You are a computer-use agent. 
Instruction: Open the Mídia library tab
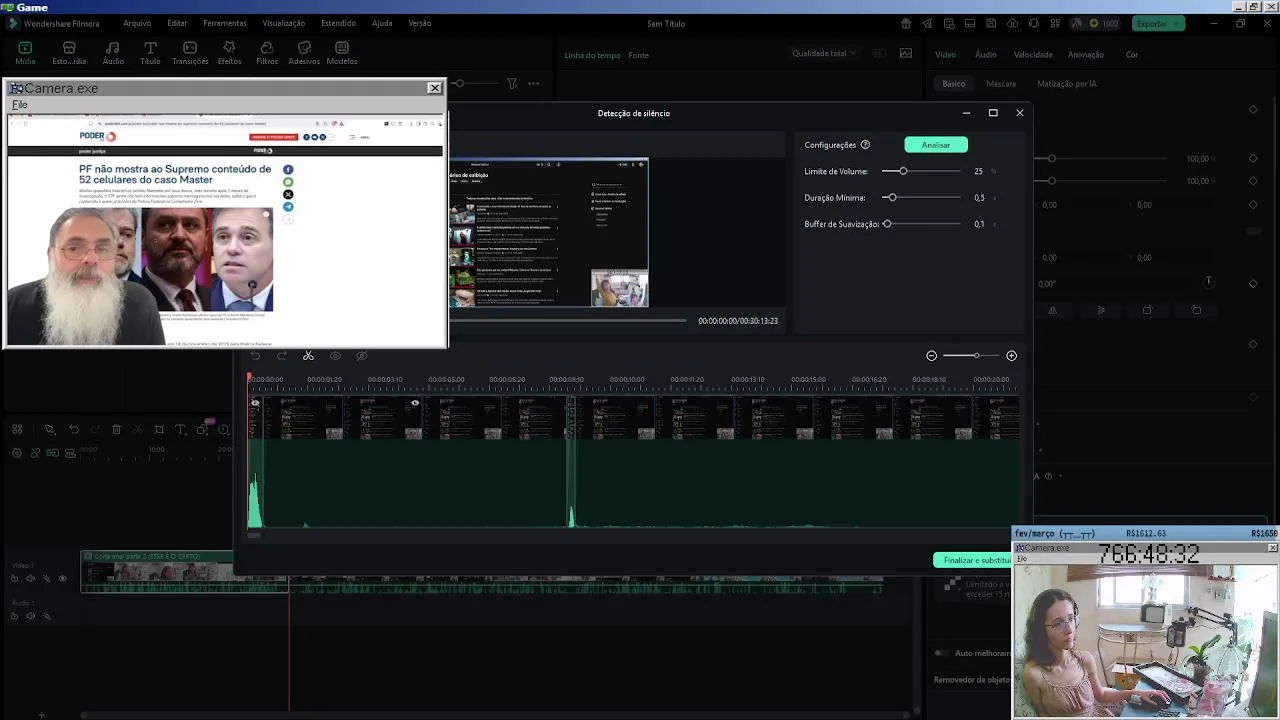(25, 53)
